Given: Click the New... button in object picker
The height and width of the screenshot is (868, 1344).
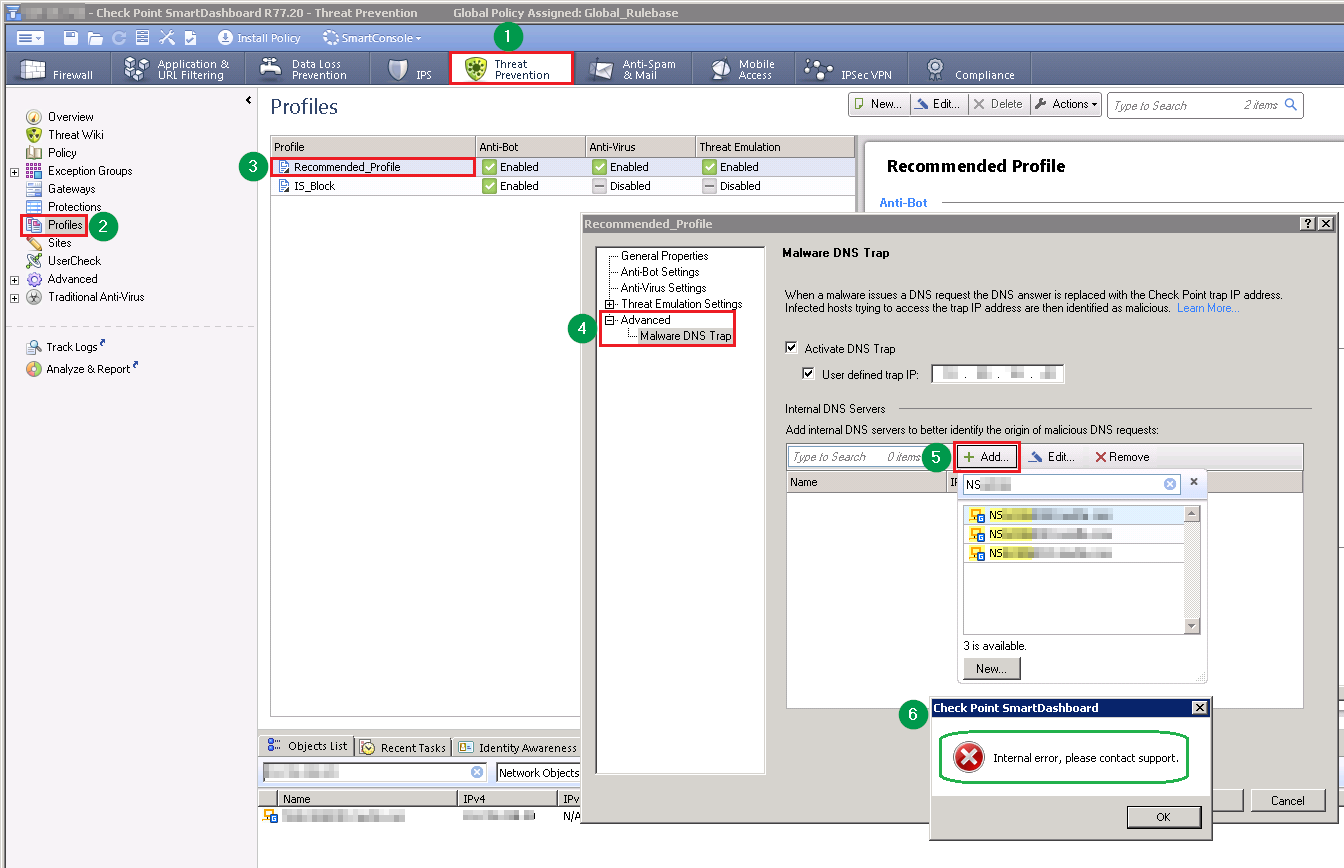Looking at the screenshot, I should tap(991, 669).
